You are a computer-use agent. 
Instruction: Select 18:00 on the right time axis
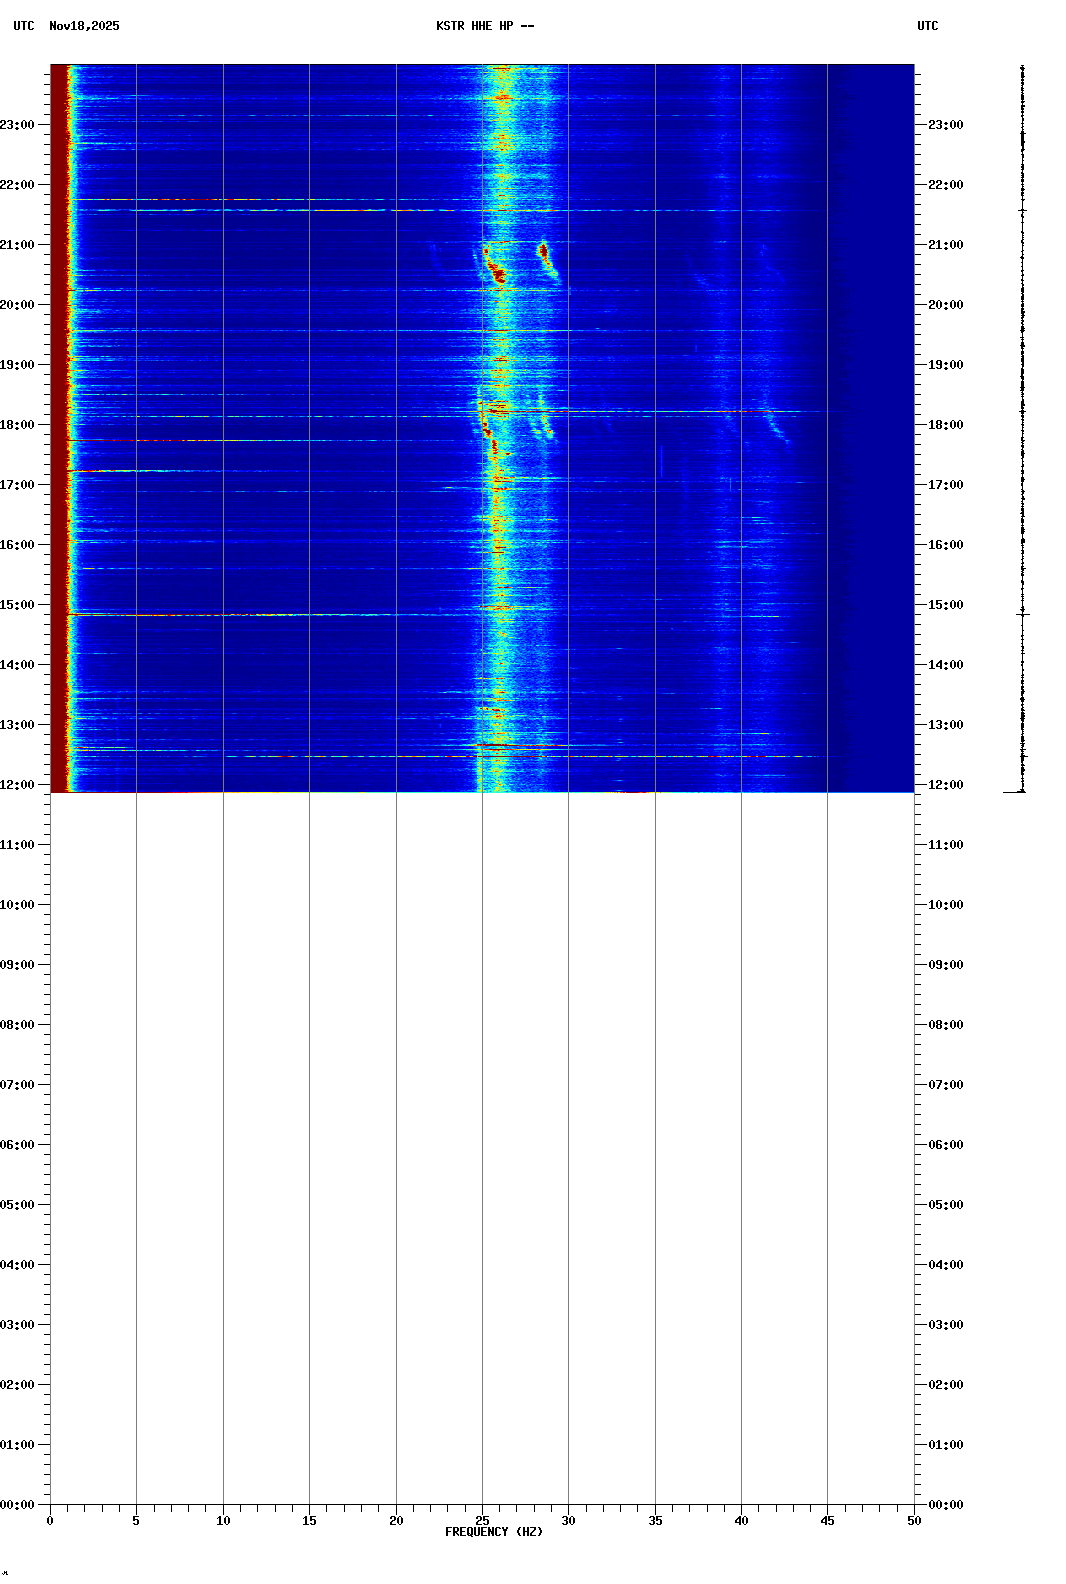(945, 425)
